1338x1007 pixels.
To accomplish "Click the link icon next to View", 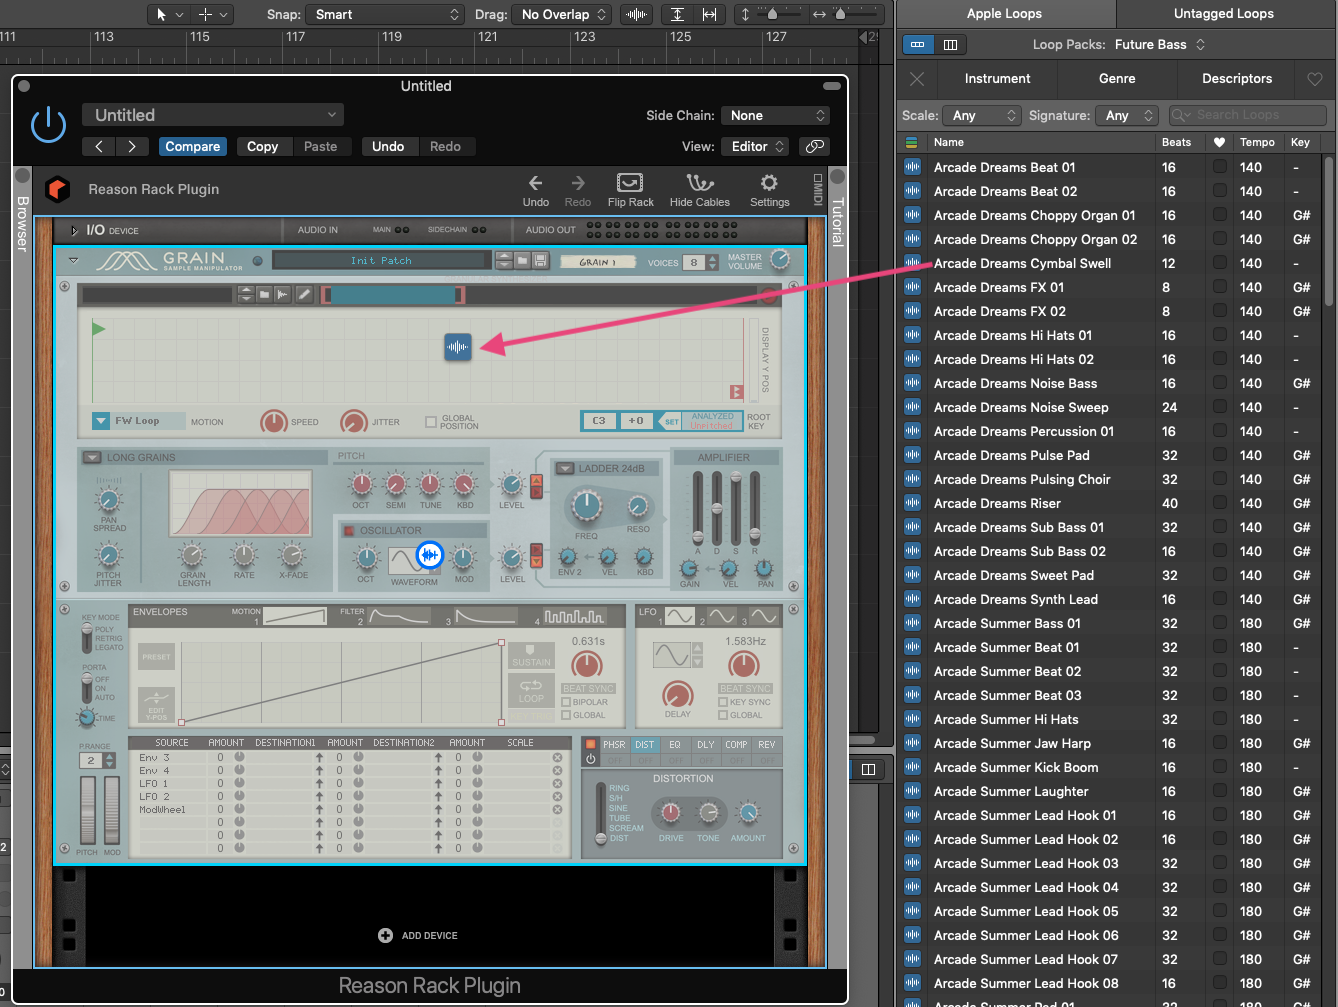I will (x=815, y=146).
